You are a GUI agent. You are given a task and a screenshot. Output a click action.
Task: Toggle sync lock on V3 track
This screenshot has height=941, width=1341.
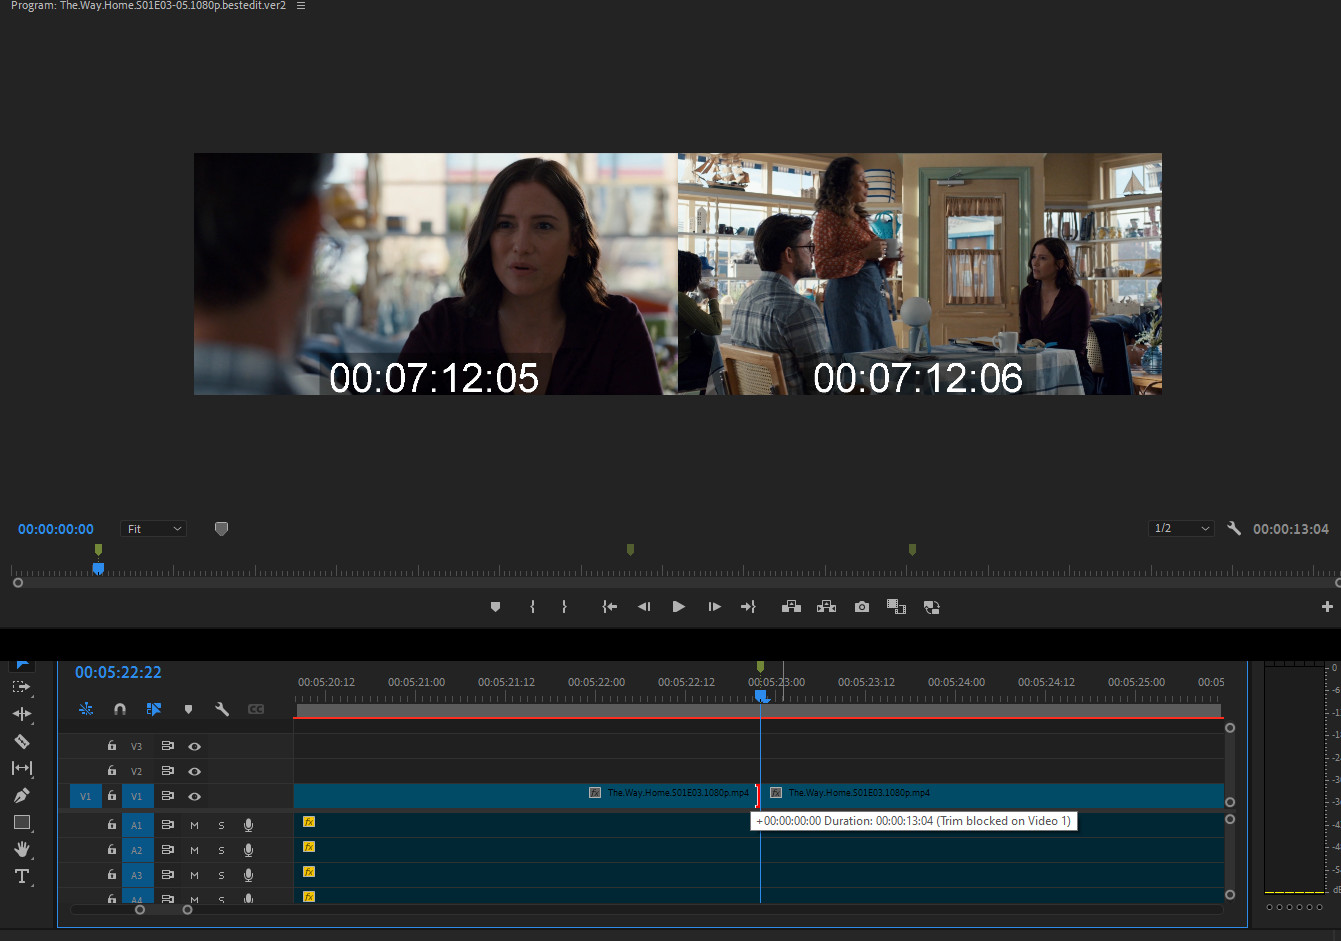[167, 746]
